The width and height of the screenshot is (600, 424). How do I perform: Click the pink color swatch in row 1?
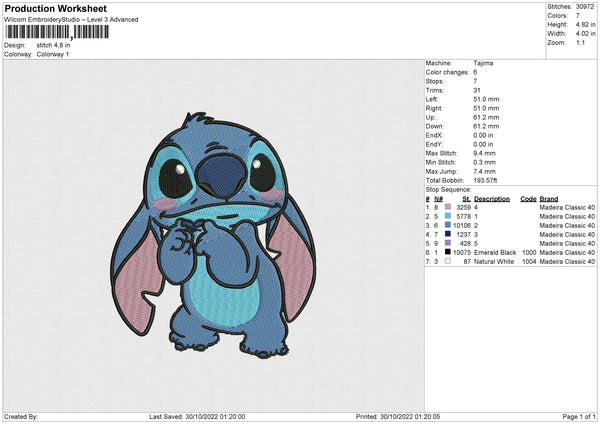(447, 207)
